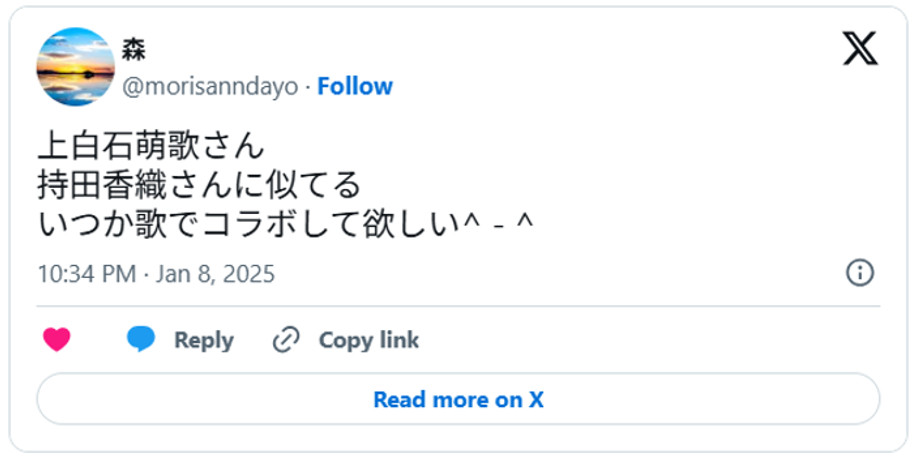Click the Reply text label

pyautogui.click(x=203, y=340)
